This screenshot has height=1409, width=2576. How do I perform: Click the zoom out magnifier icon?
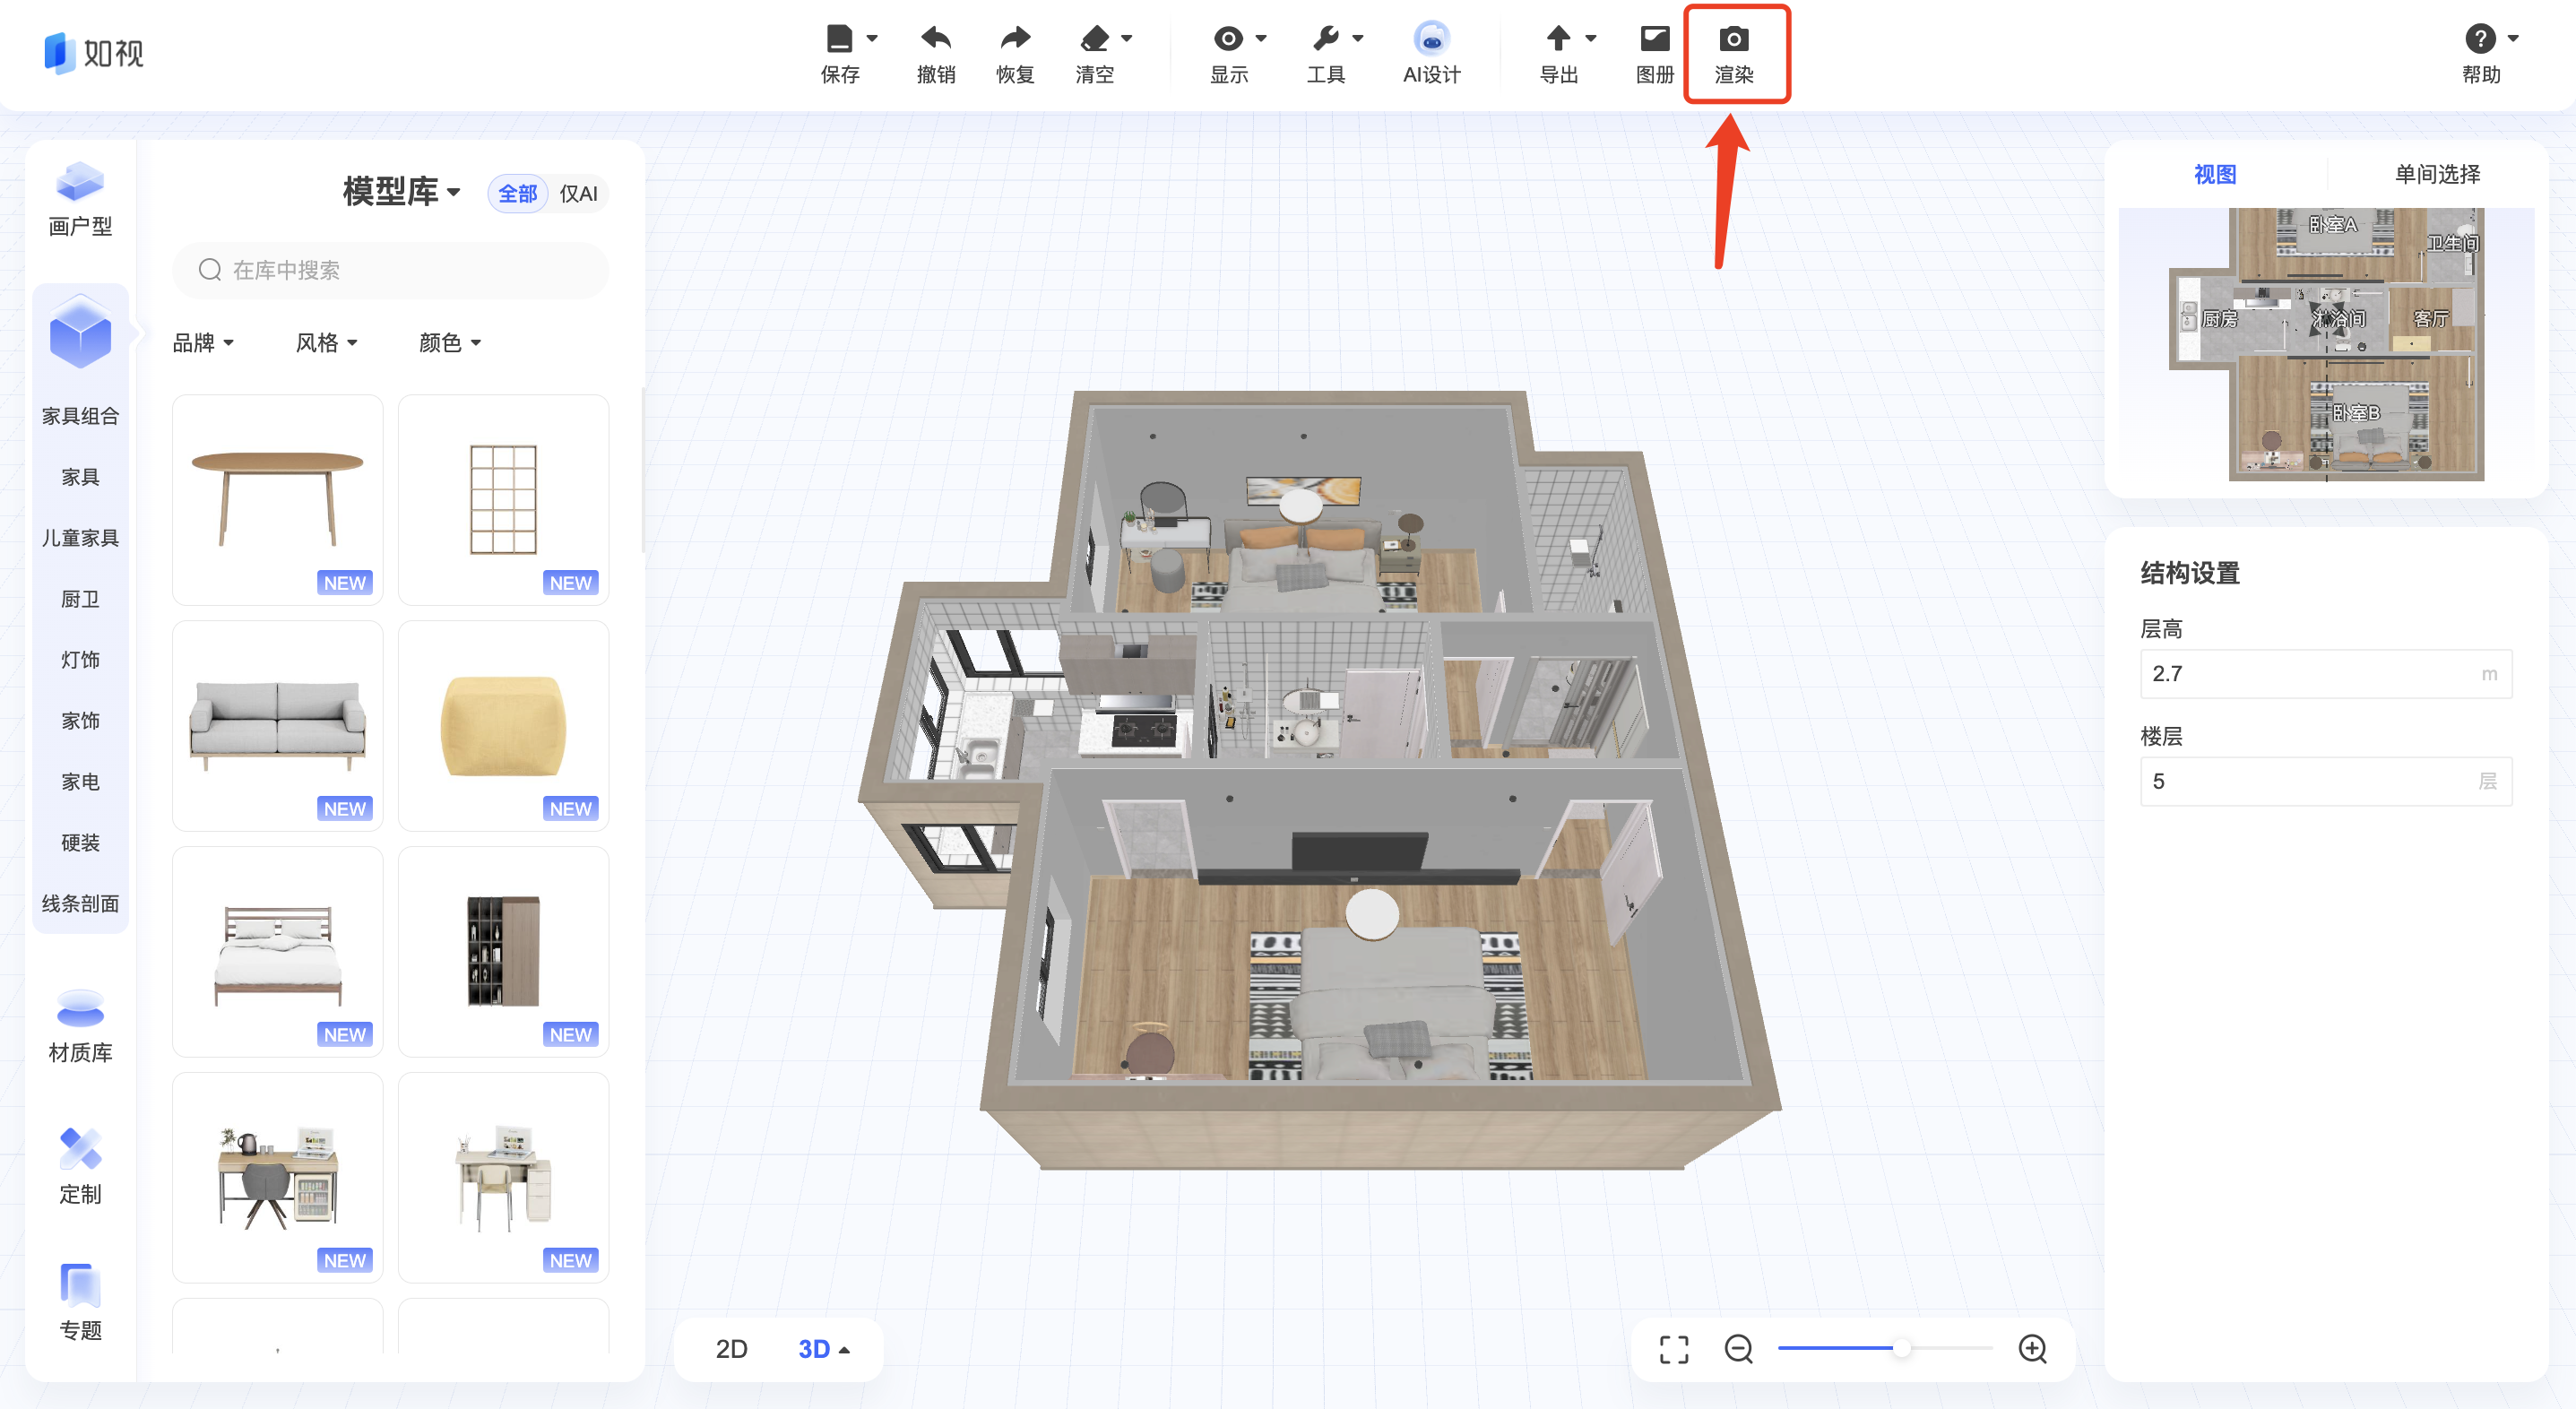click(x=1739, y=1349)
